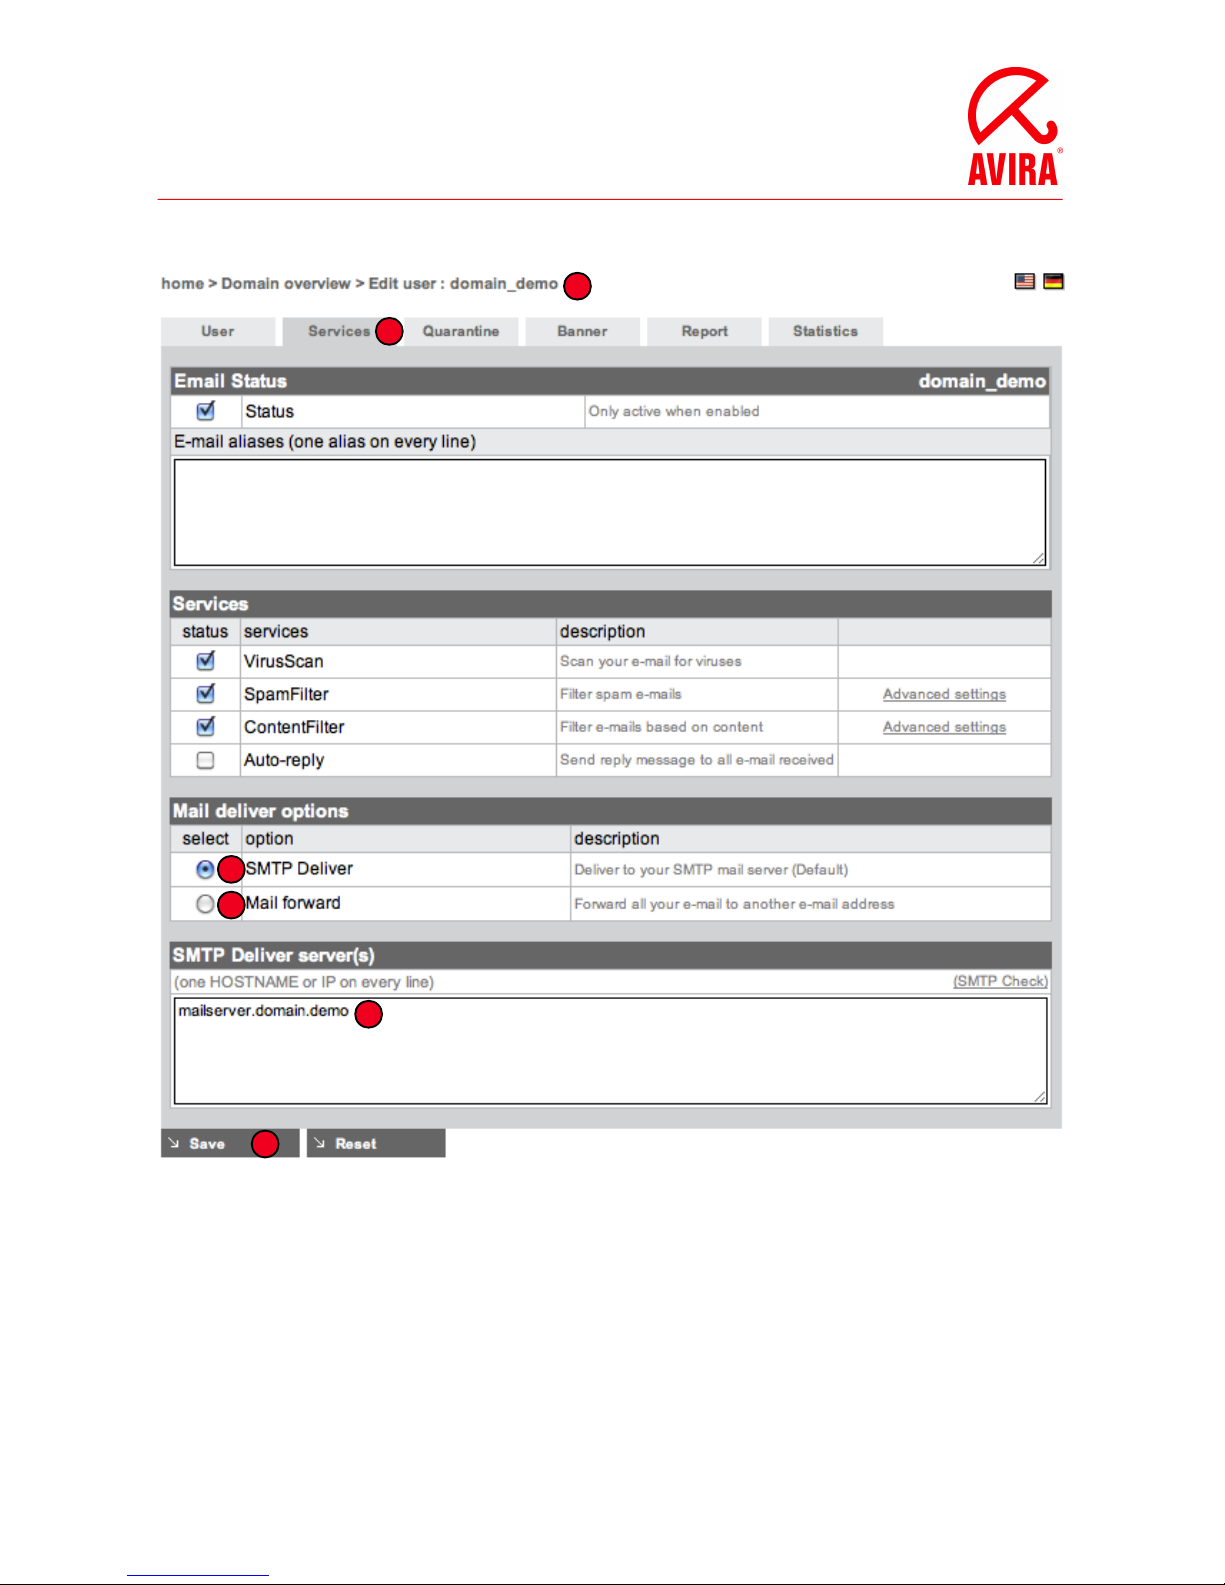Disable the VirusScan service checkbox
Screen dimensions: 1225x1585
pyautogui.click(x=206, y=661)
